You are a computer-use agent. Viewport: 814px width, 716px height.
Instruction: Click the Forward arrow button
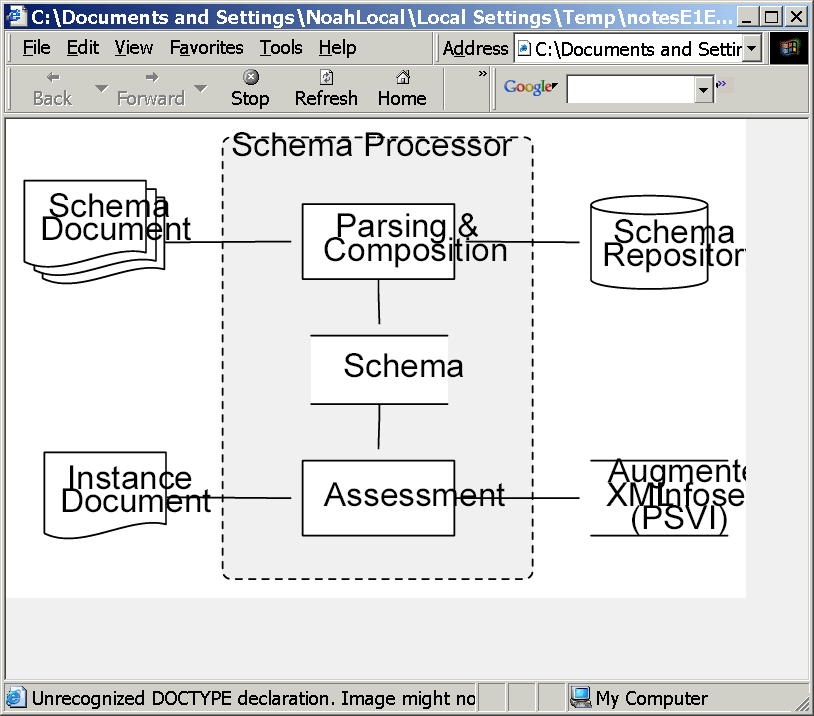pos(150,88)
